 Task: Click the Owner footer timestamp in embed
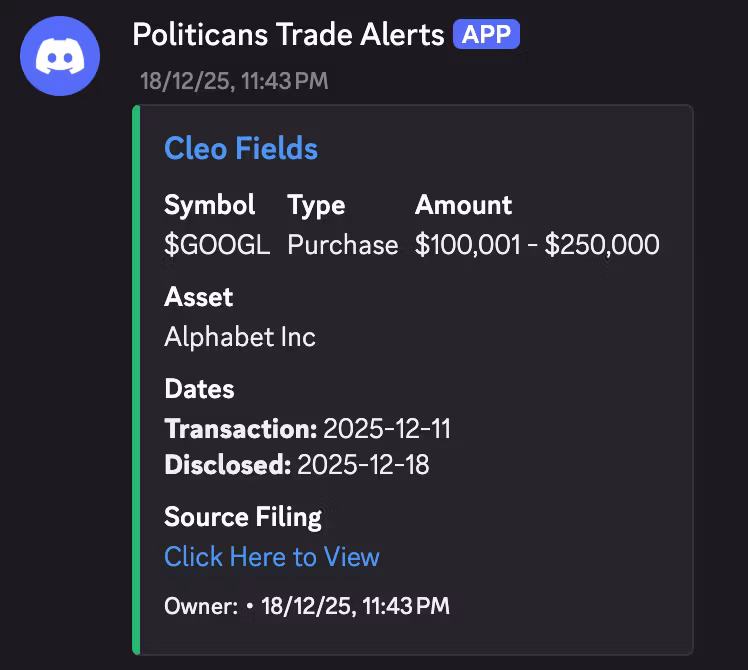point(355,606)
